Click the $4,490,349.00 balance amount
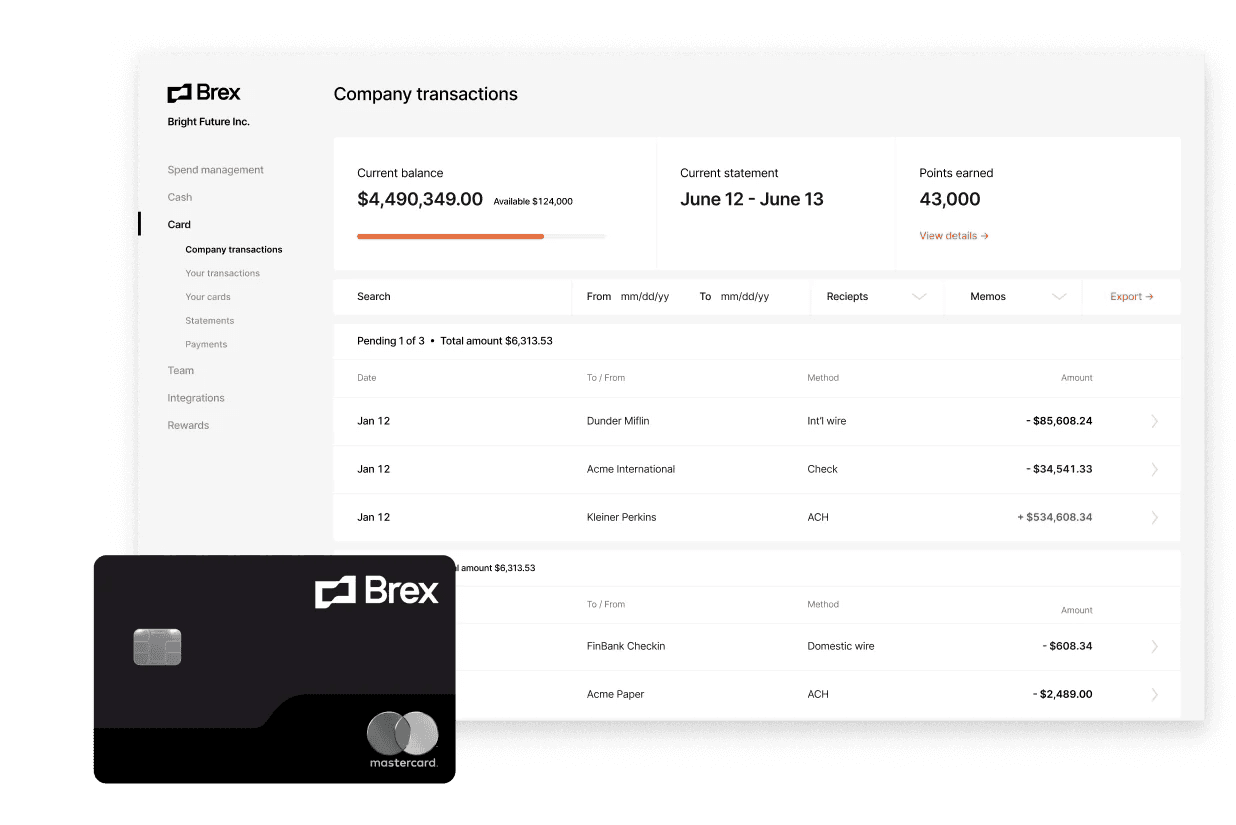 pos(420,199)
